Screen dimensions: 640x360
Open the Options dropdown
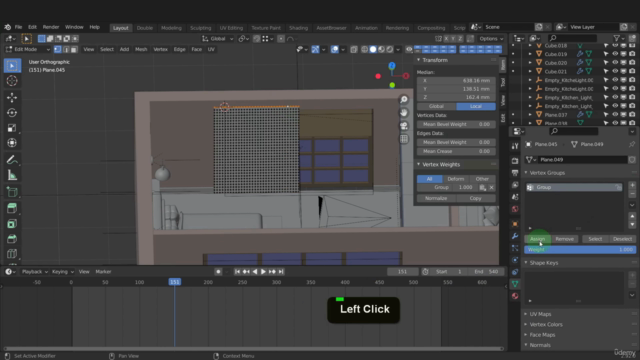click(491, 39)
